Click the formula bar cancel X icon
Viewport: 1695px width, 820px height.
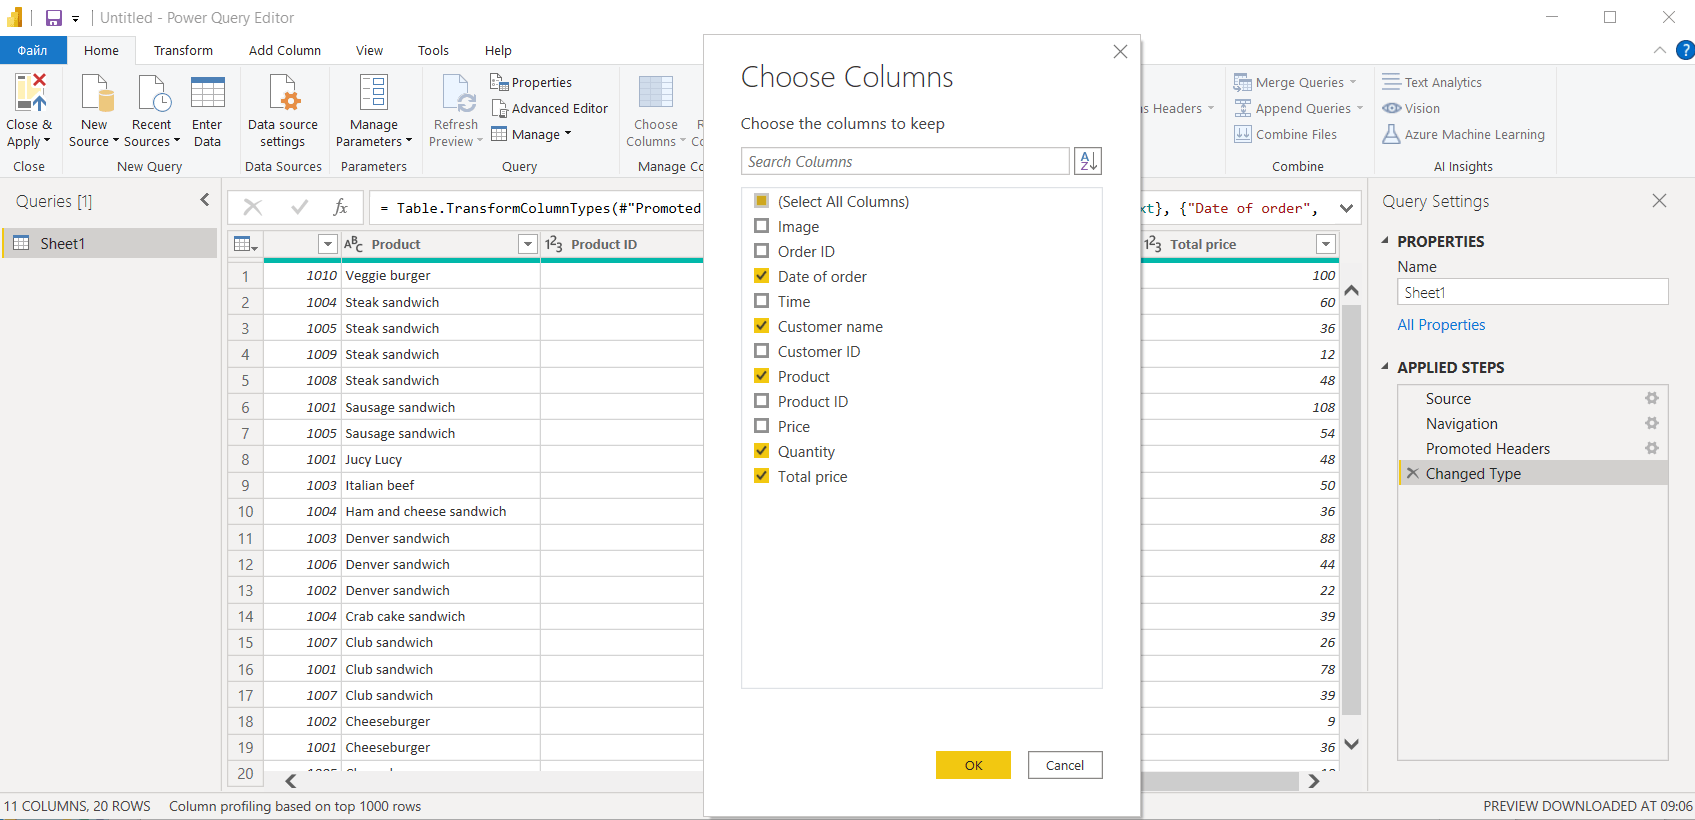tap(253, 207)
